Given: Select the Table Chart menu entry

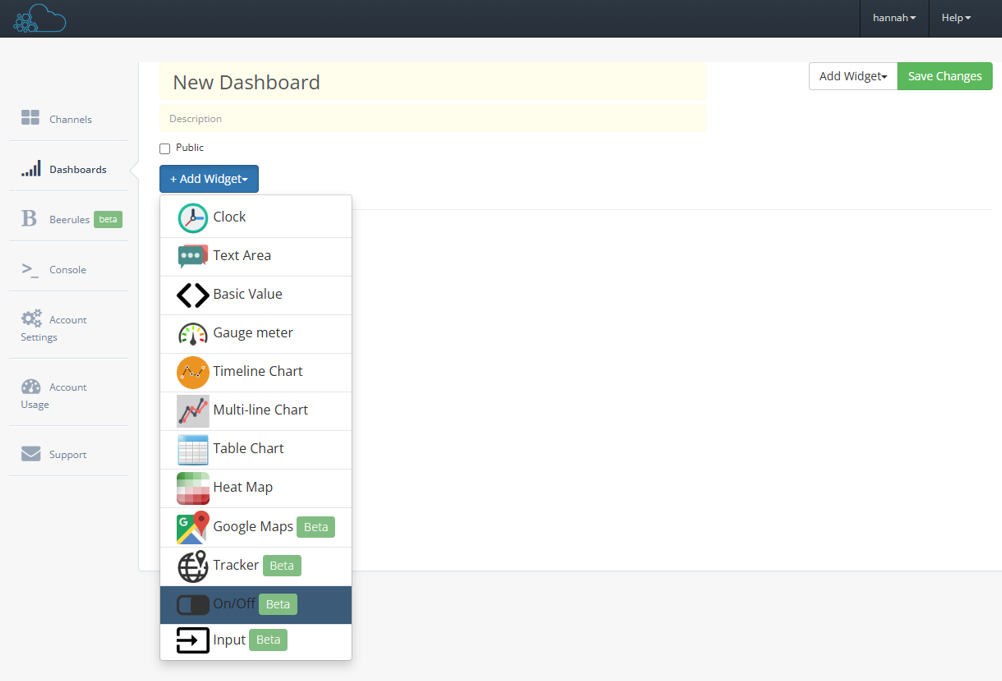Looking at the screenshot, I should point(256,450).
